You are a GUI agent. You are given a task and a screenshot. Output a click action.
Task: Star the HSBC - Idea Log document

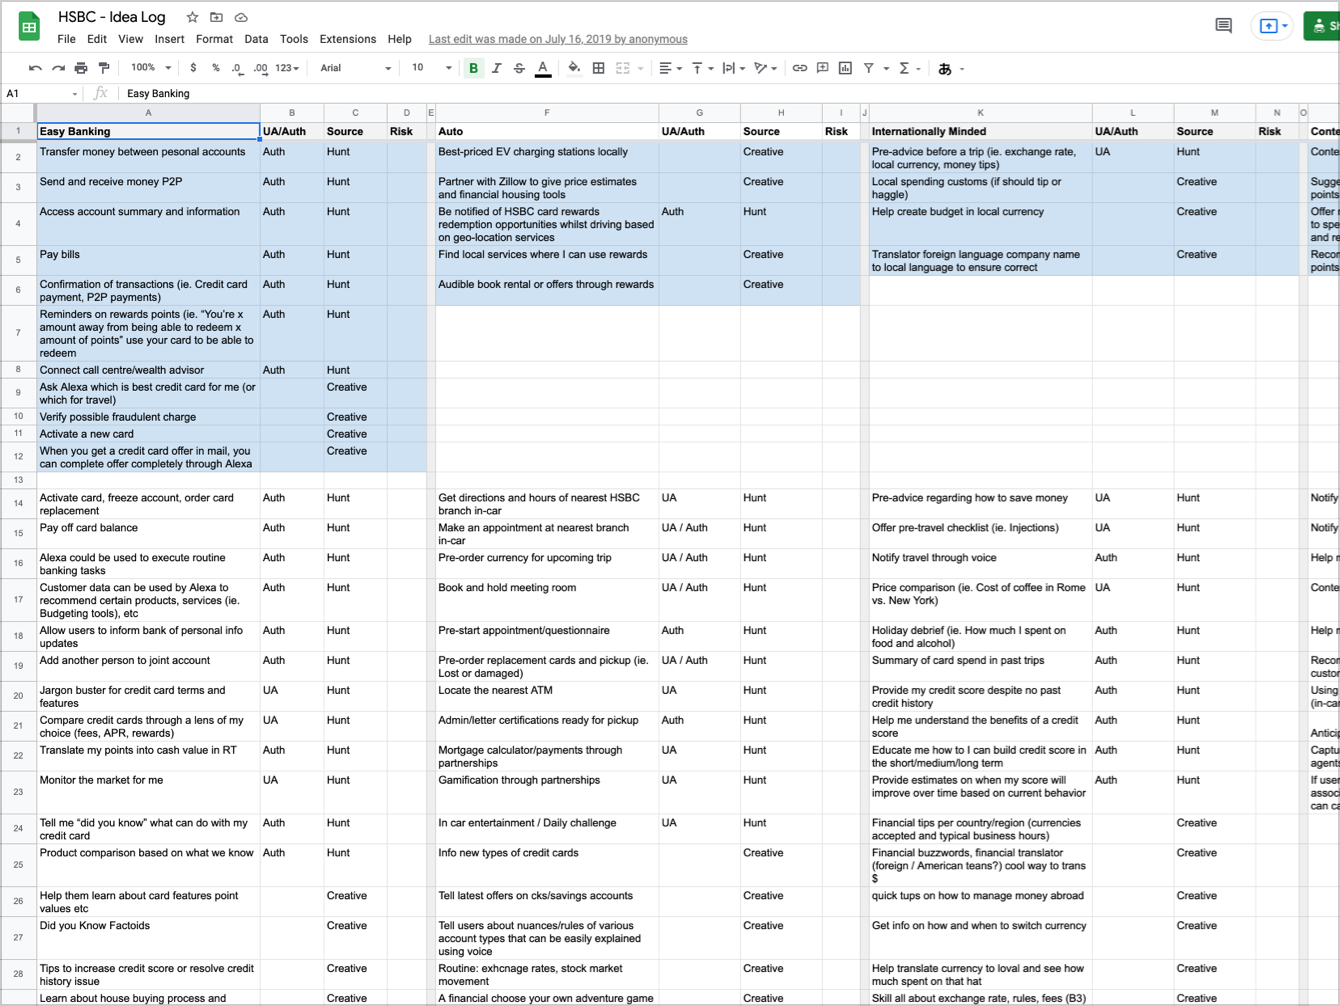[x=192, y=17]
